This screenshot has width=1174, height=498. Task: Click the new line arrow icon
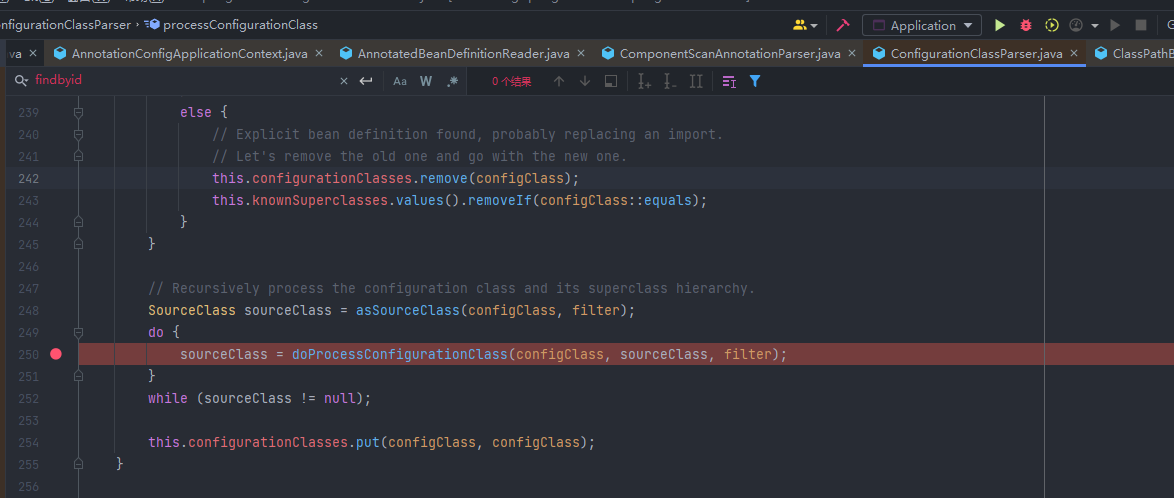click(365, 81)
